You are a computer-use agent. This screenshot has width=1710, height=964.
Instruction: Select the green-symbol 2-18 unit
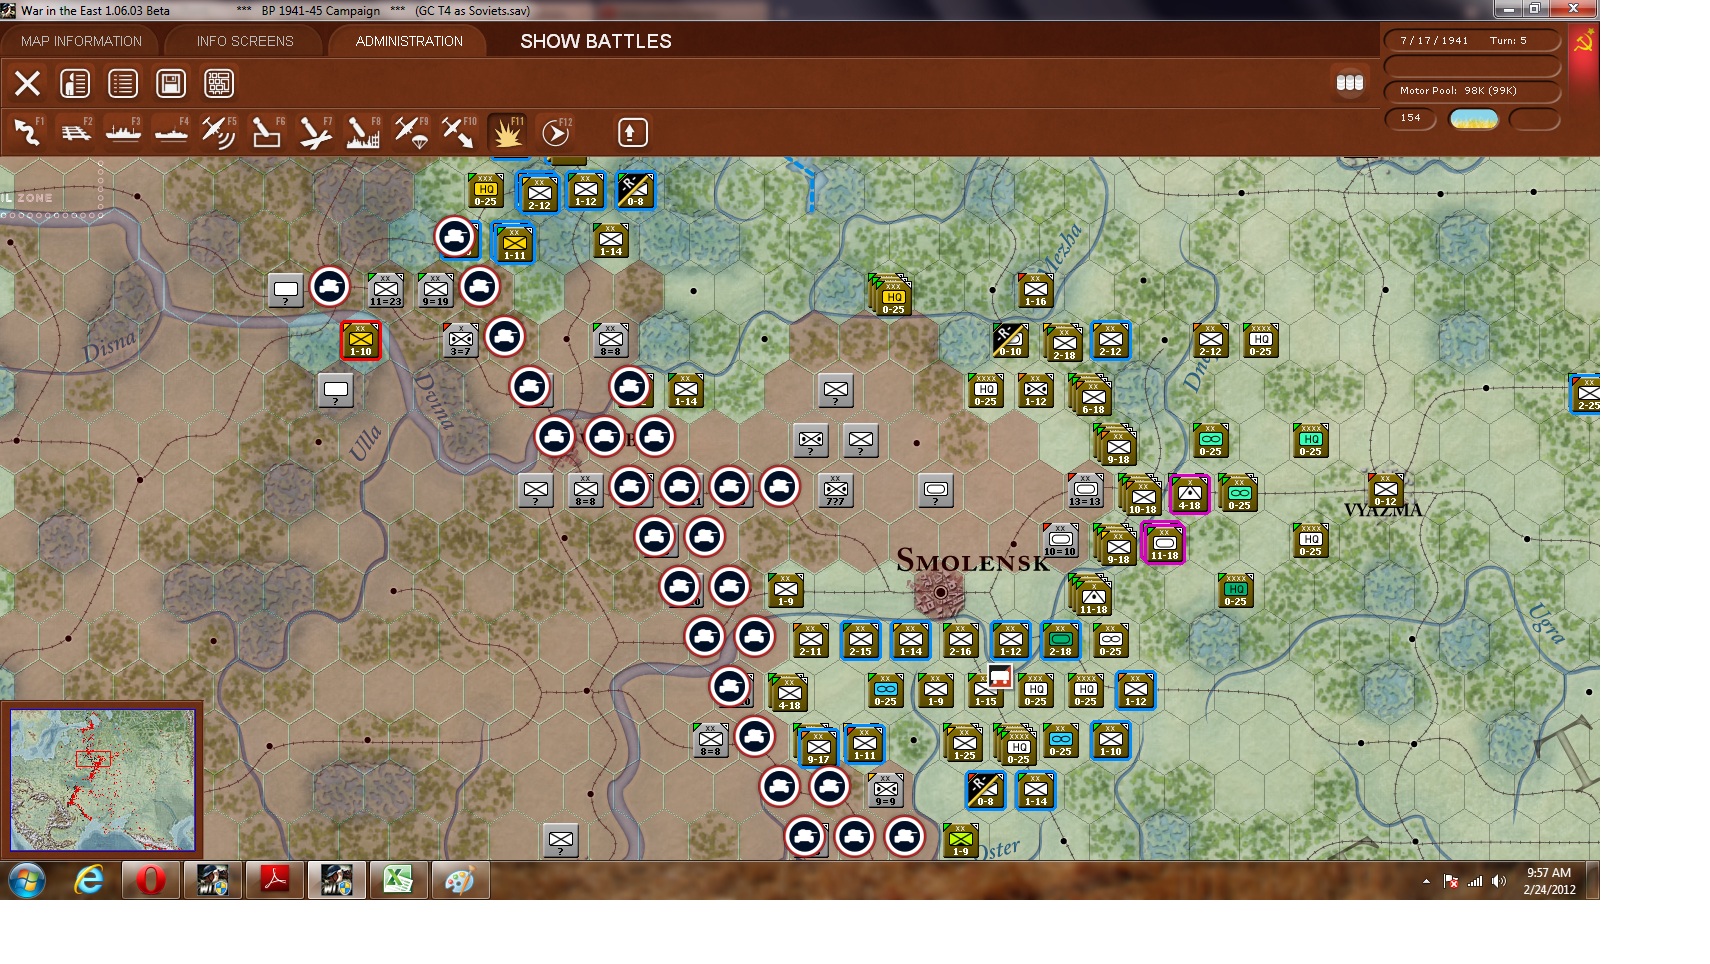click(1061, 640)
